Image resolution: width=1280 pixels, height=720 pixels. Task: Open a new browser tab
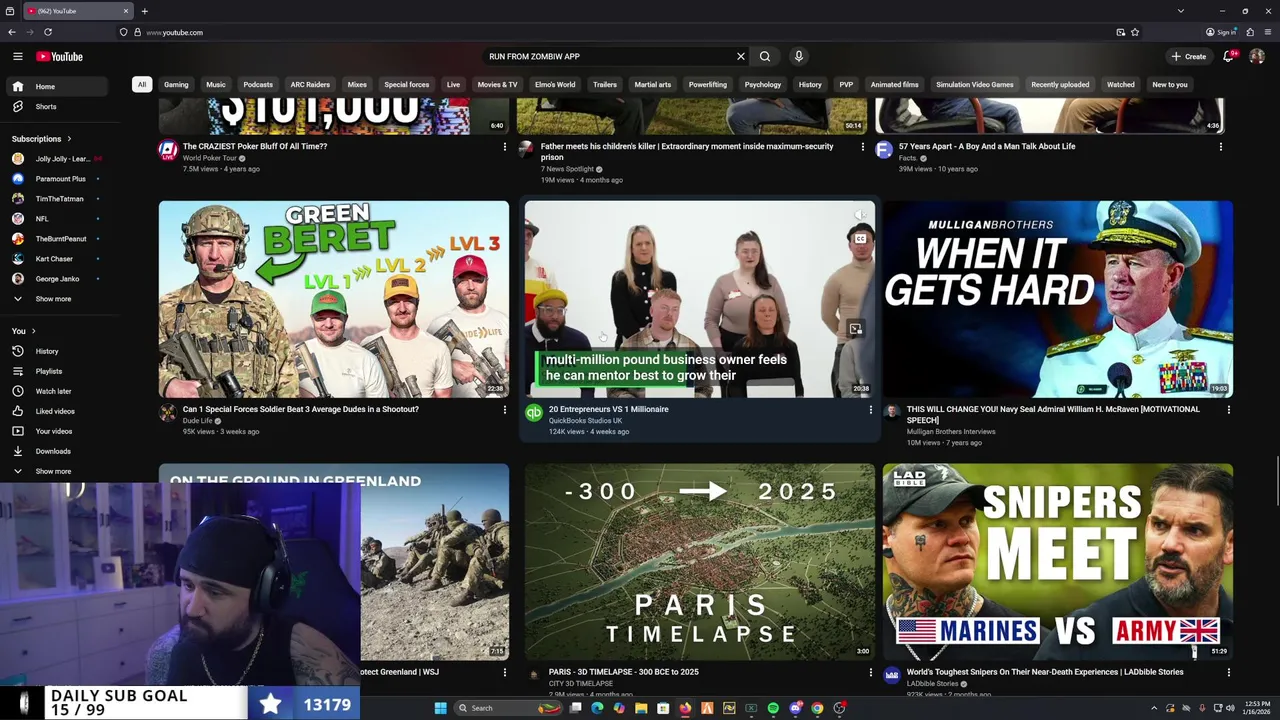[144, 11]
